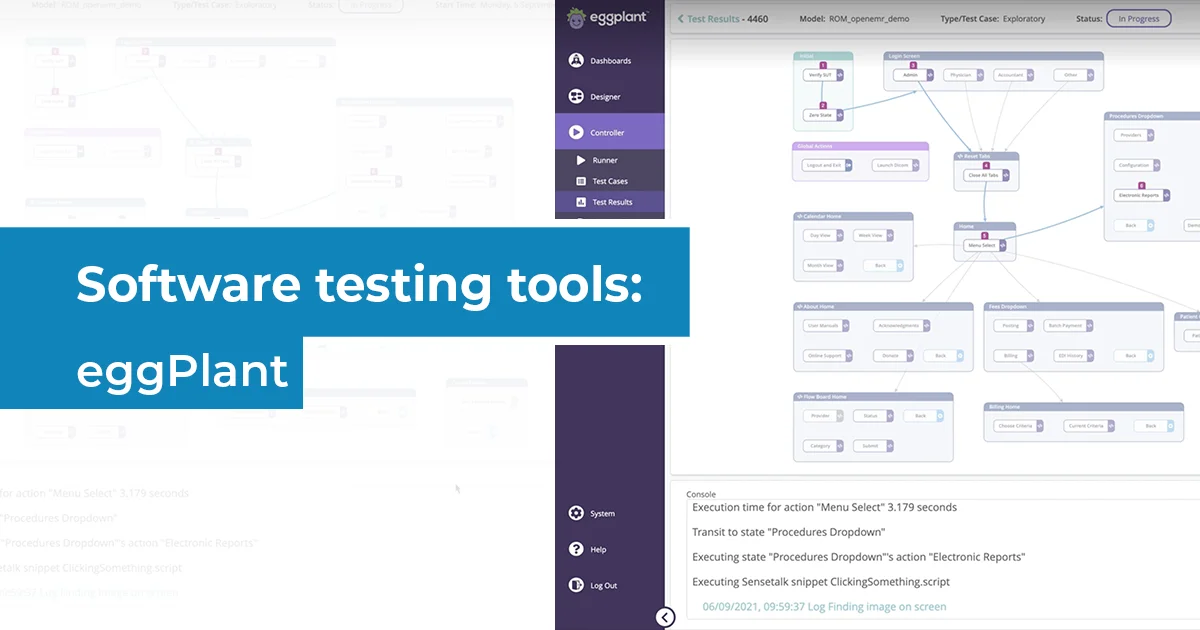Click the Admin action handle icon
Image resolution: width=1200 pixels, height=630 pixels.
point(930,75)
